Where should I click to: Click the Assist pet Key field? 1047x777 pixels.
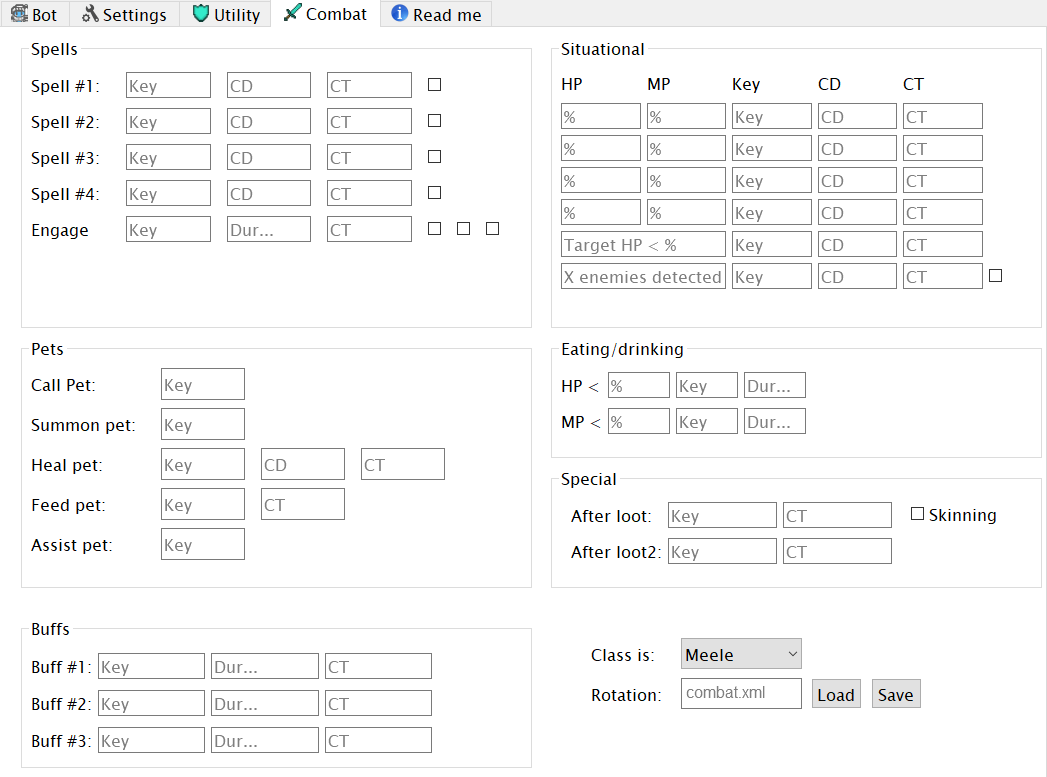tap(202, 544)
